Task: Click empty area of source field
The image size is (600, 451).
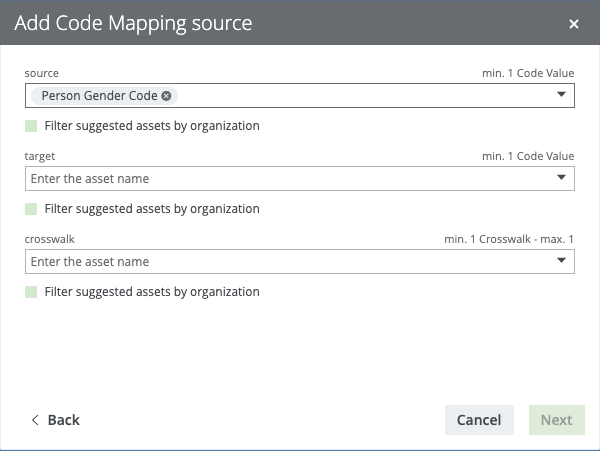Action: [360, 96]
